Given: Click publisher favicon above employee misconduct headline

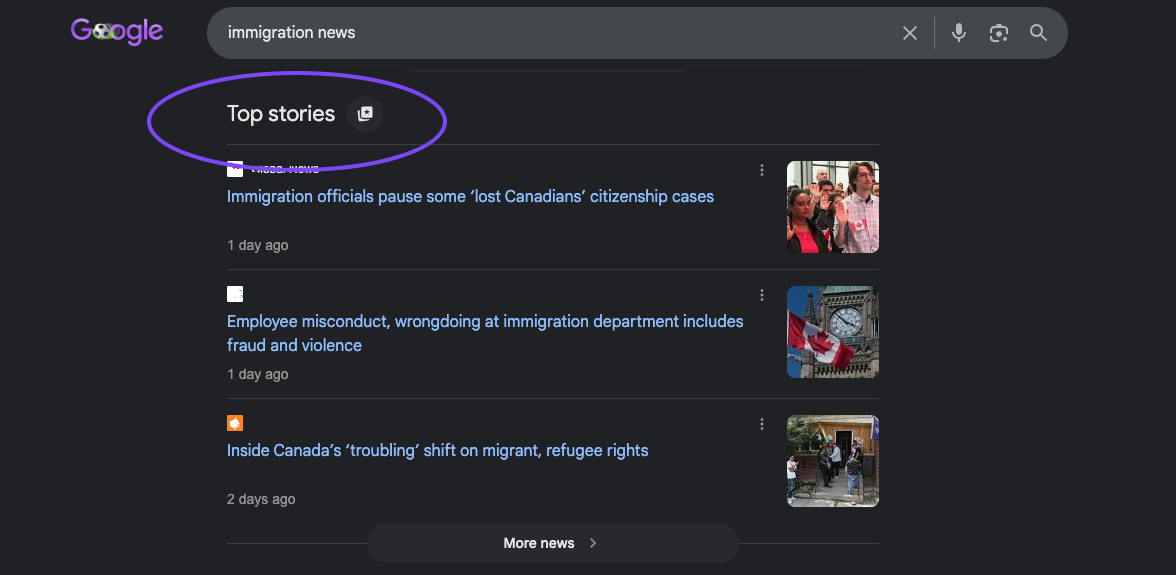Looking at the screenshot, I should (235, 294).
